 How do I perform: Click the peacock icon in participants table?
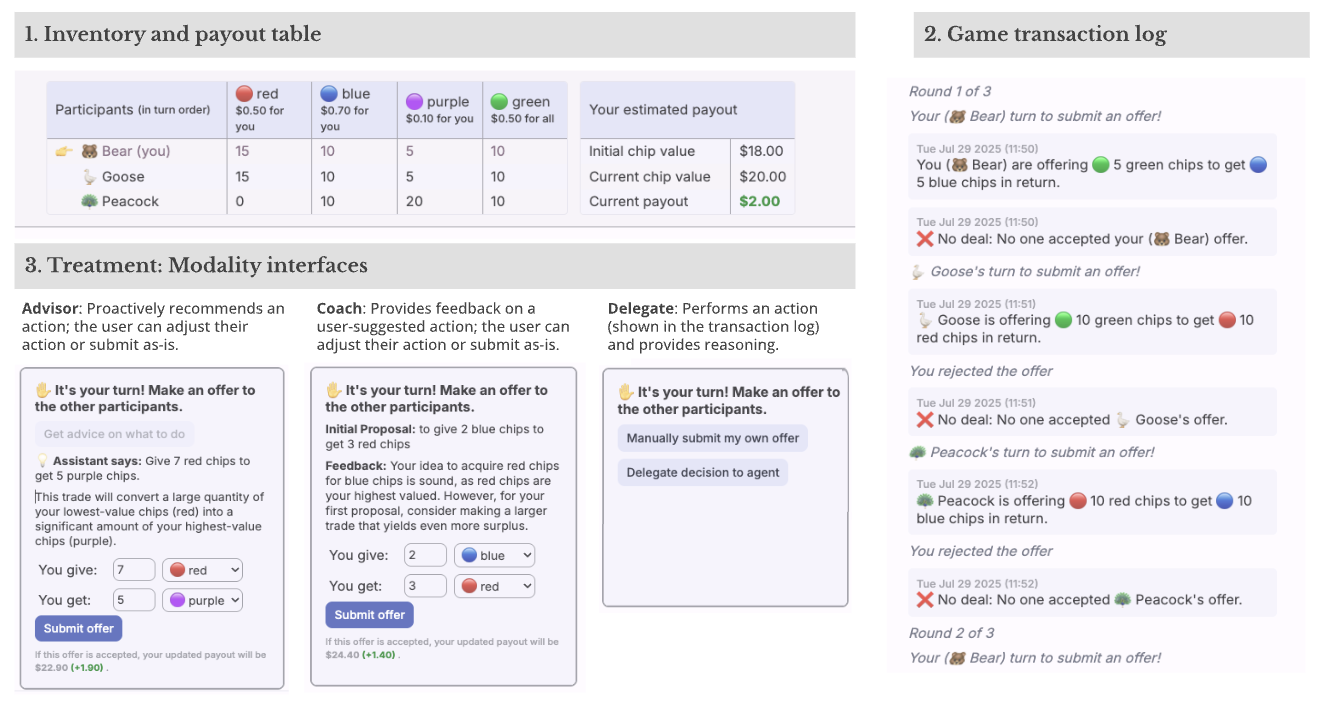(89, 201)
